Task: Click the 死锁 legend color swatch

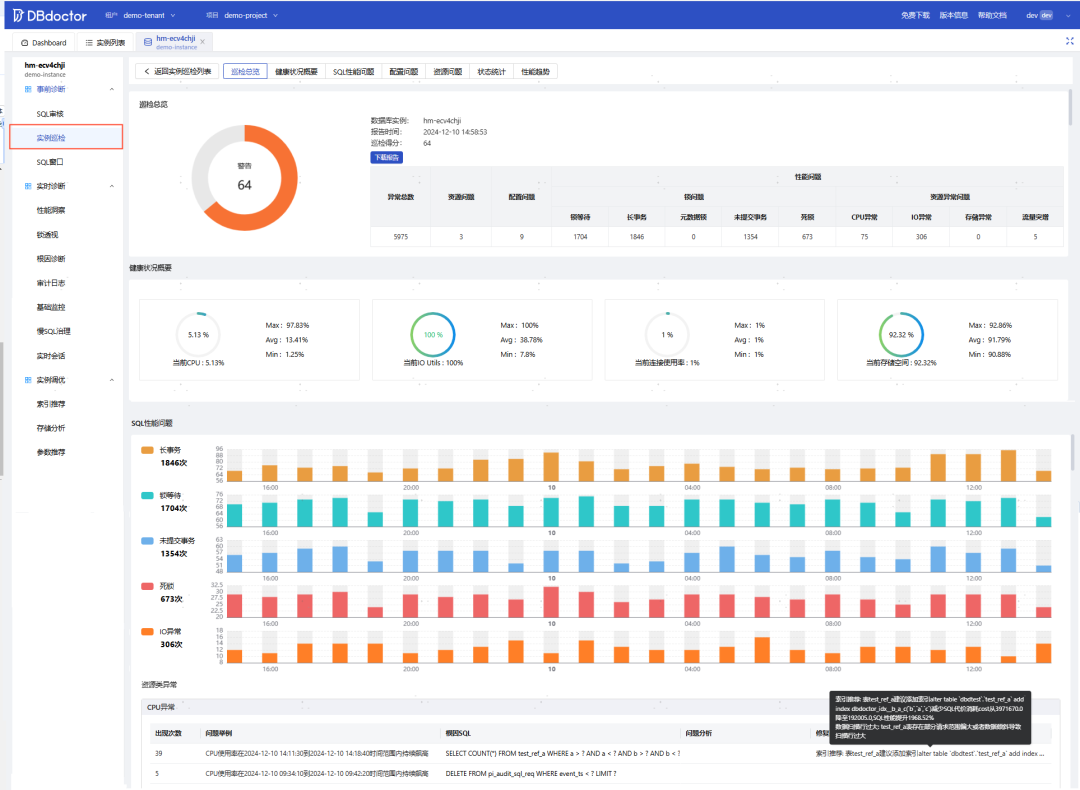Action: pyautogui.click(x=147, y=587)
